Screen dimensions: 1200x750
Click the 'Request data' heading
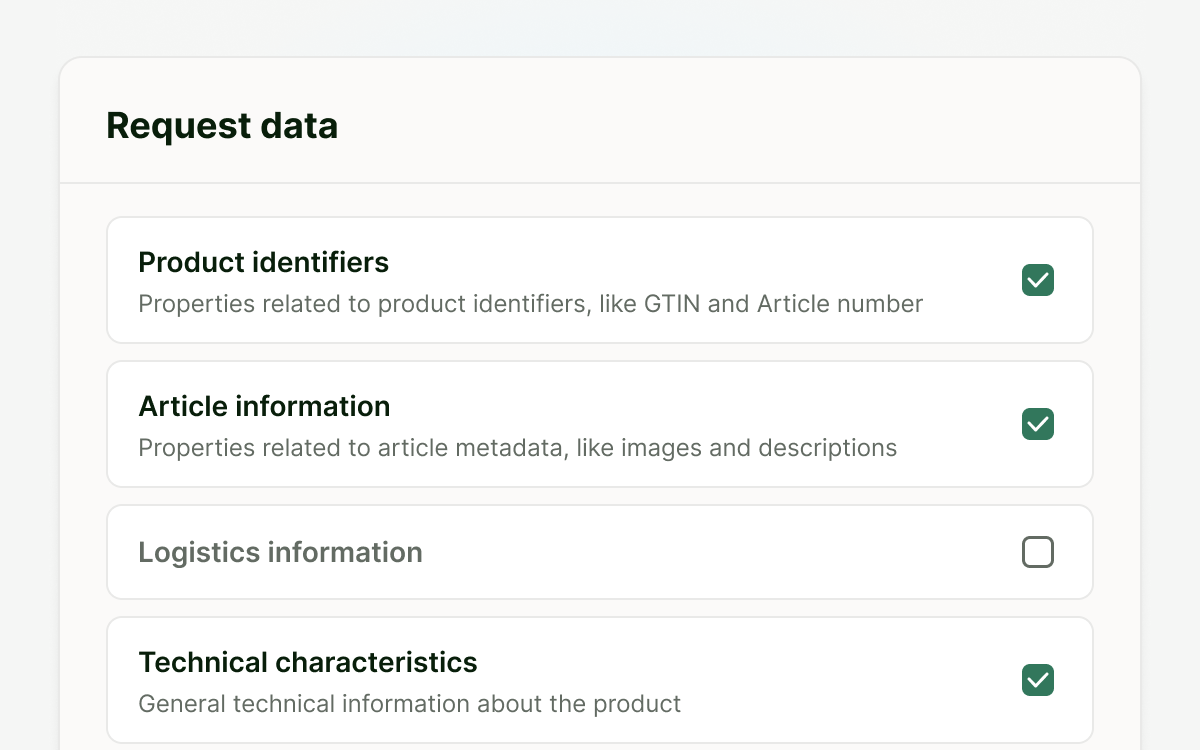pyautogui.click(x=222, y=126)
